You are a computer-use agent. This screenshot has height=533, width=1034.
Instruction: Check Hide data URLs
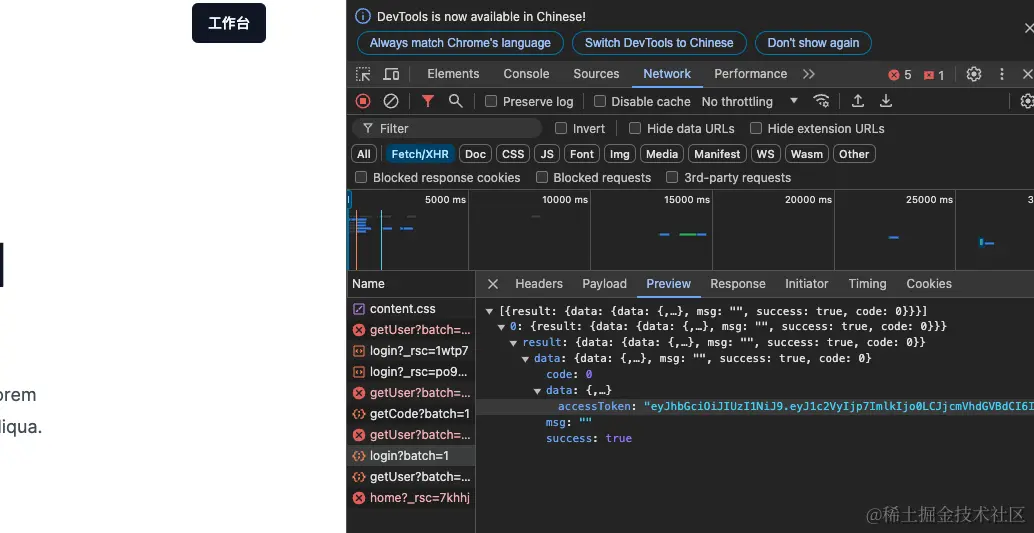point(634,128)
